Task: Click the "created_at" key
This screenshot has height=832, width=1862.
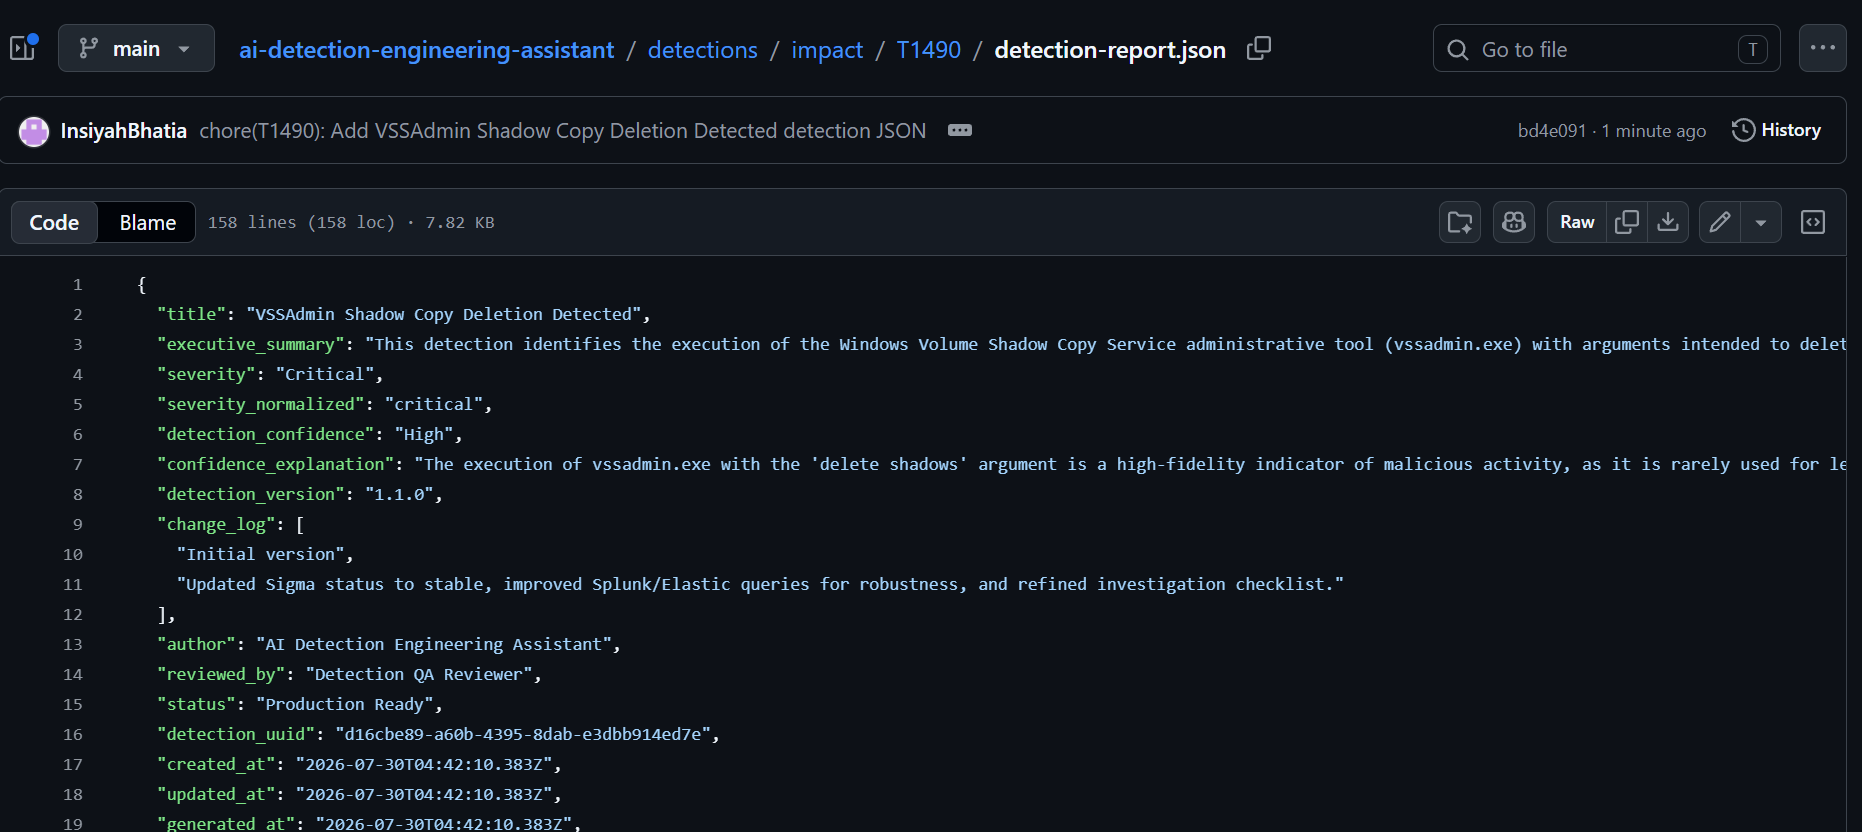Action: [215, 764]
